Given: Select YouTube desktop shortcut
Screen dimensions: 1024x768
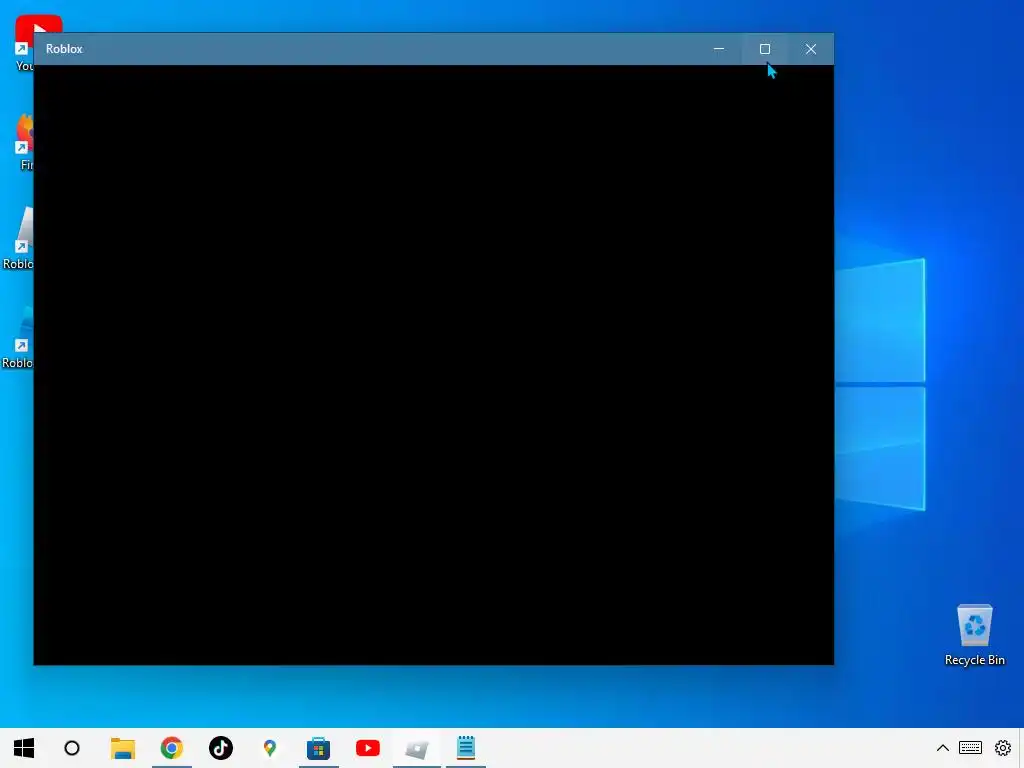Looking at the screenshot, I should tap(23, 42).
